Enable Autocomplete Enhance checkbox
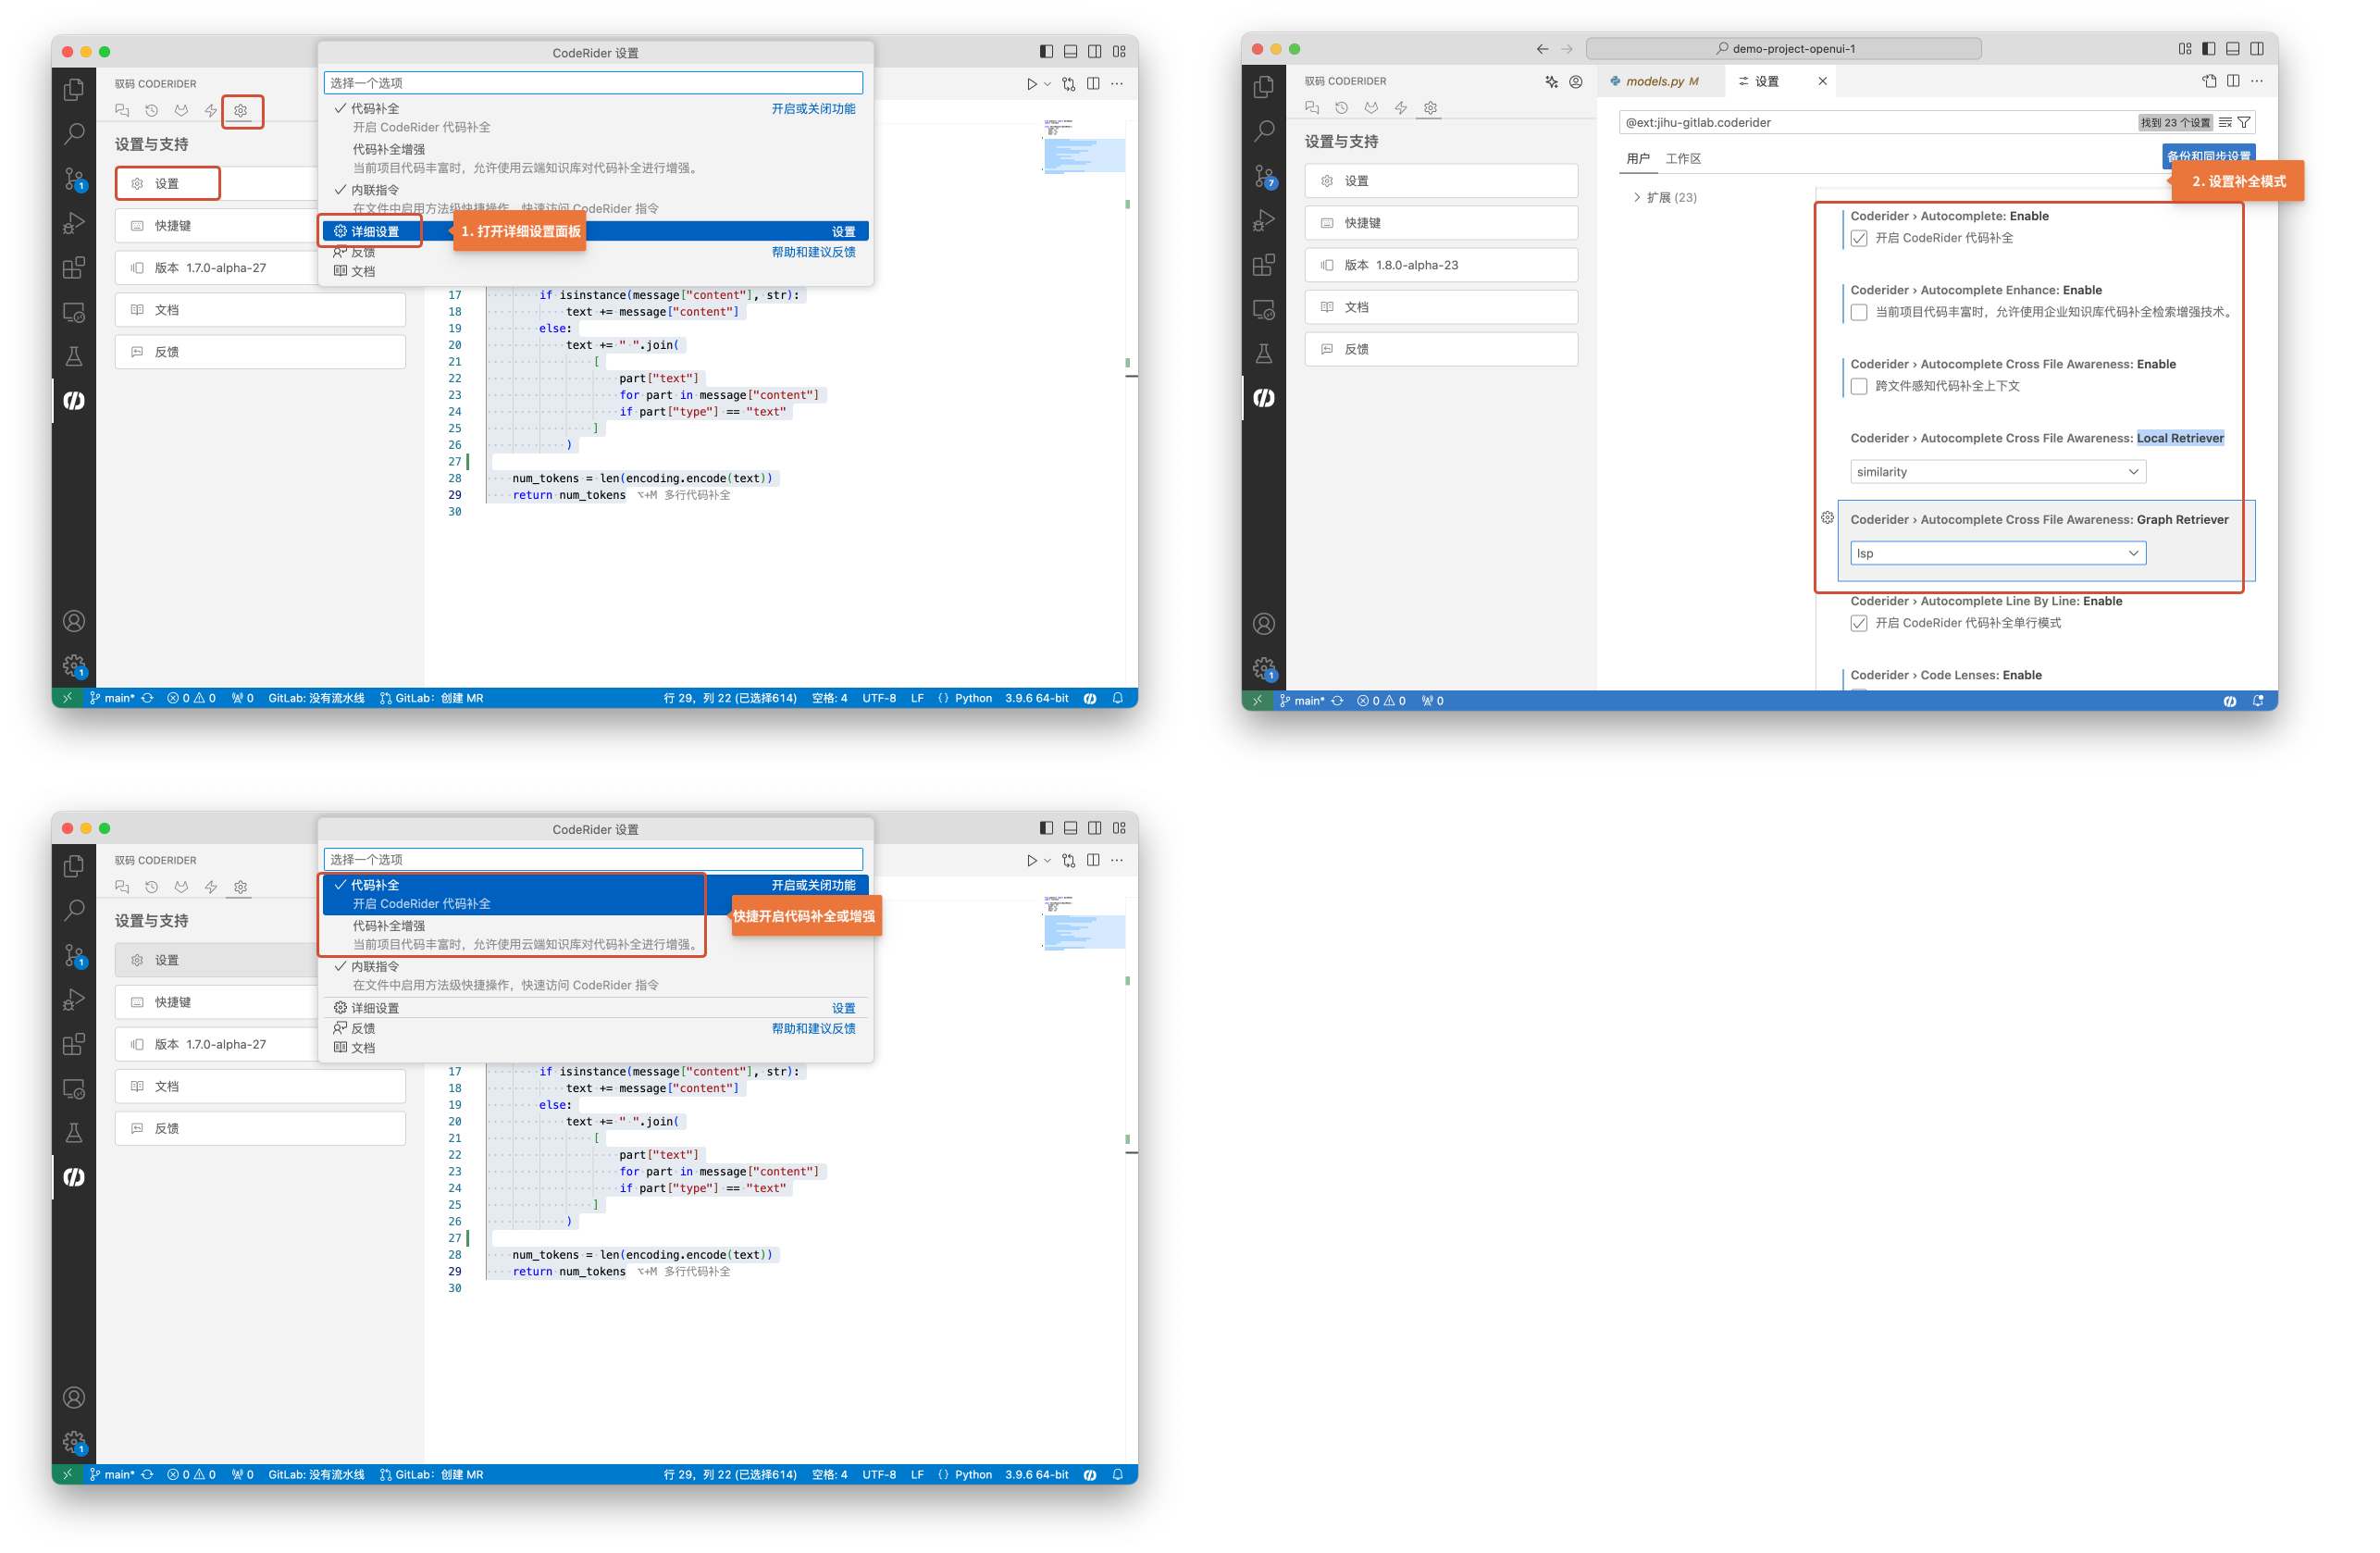The height and width of the screenshot is (1553, 2380). click(x=1859, y=312)
